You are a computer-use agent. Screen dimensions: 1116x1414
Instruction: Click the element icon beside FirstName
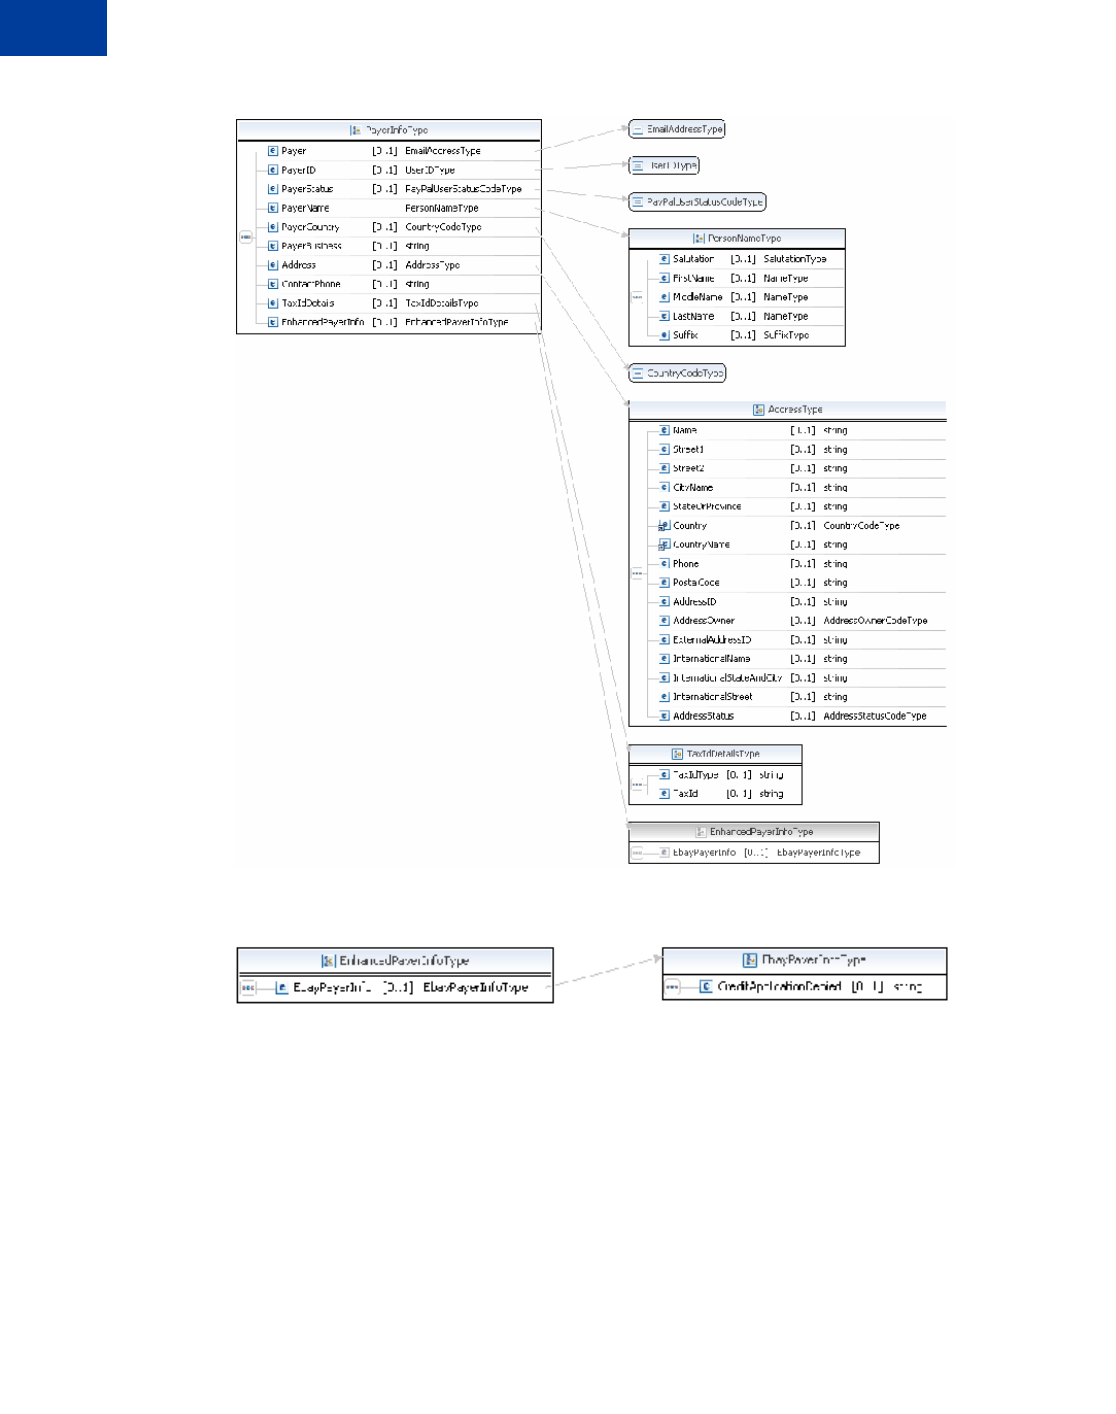[664, 278]
